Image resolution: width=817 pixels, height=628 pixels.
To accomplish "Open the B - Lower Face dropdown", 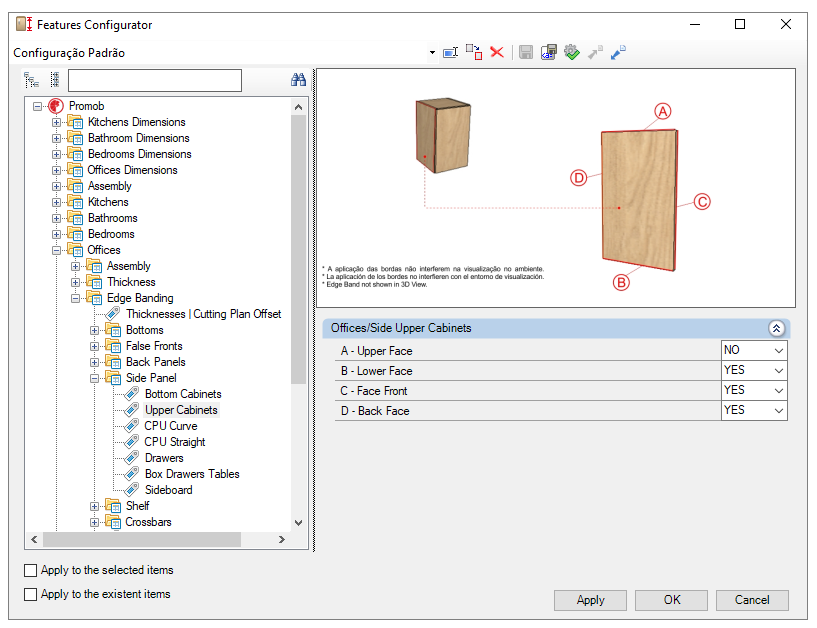I will (778, 371).
